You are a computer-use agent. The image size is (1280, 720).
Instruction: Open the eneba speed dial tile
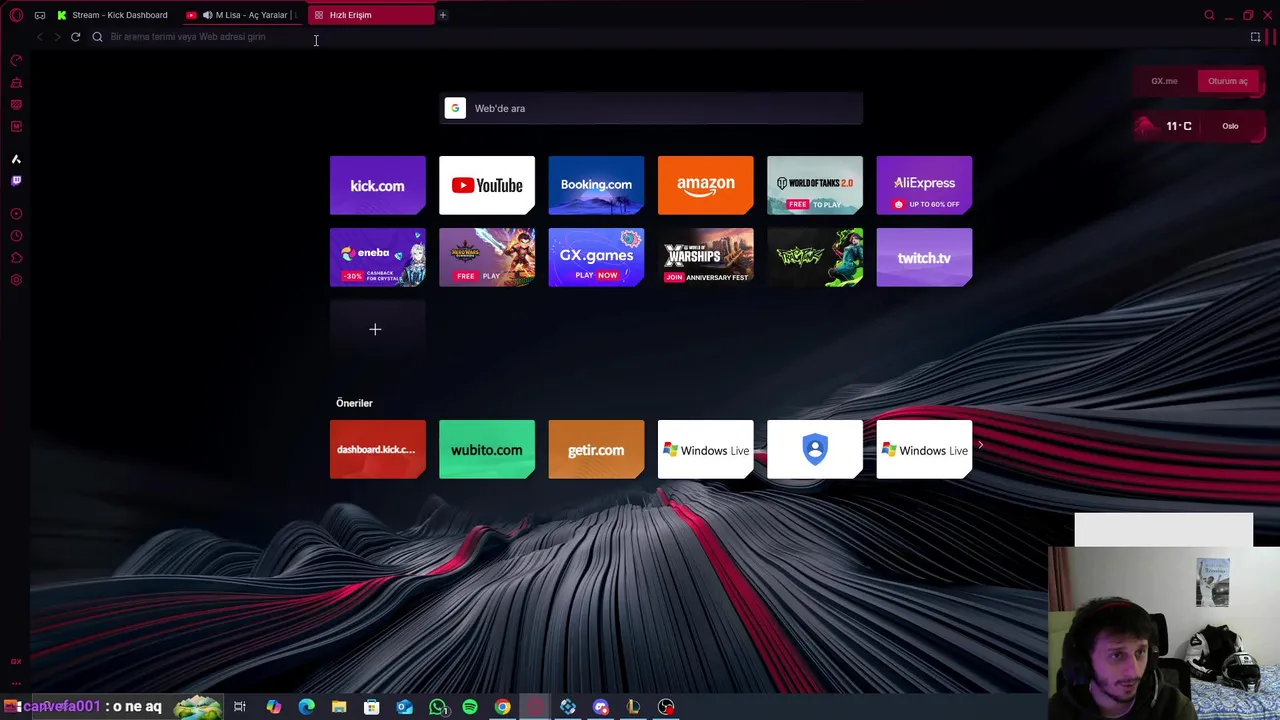pyautogui.click(x=377, y=257)
